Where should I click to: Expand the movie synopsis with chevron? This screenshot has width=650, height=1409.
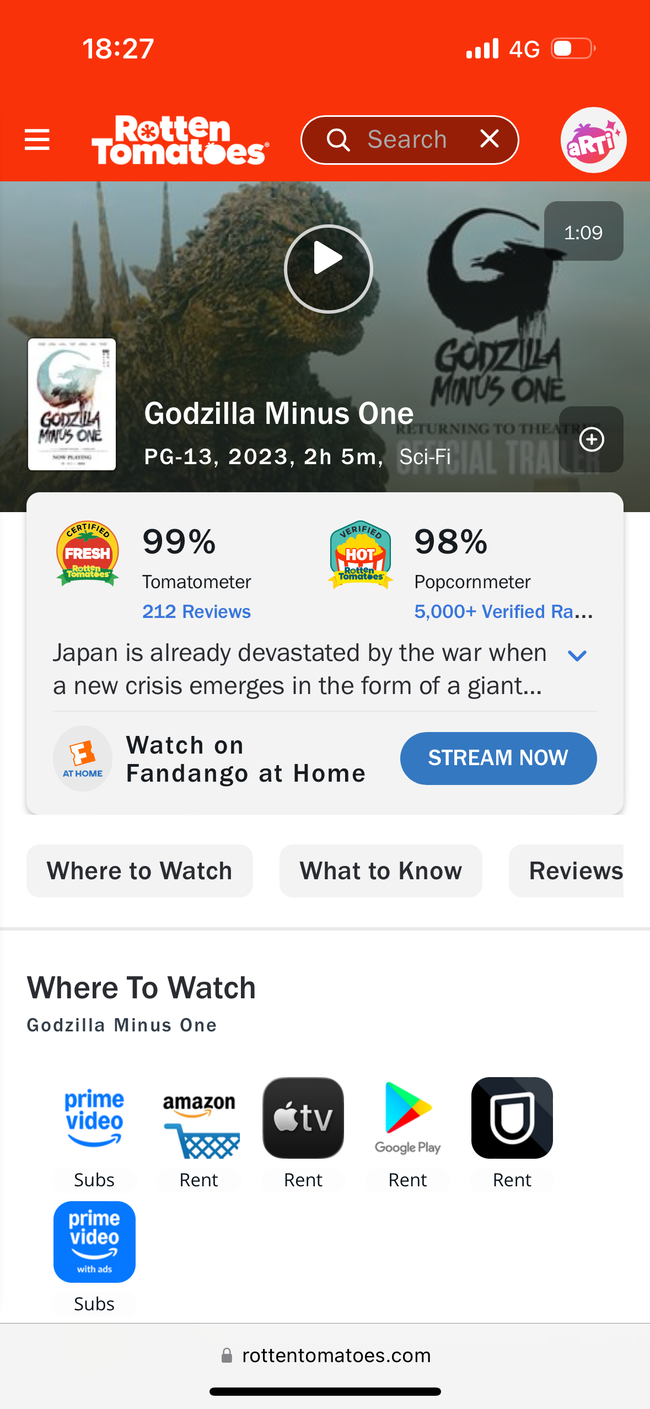coord(577,656)
